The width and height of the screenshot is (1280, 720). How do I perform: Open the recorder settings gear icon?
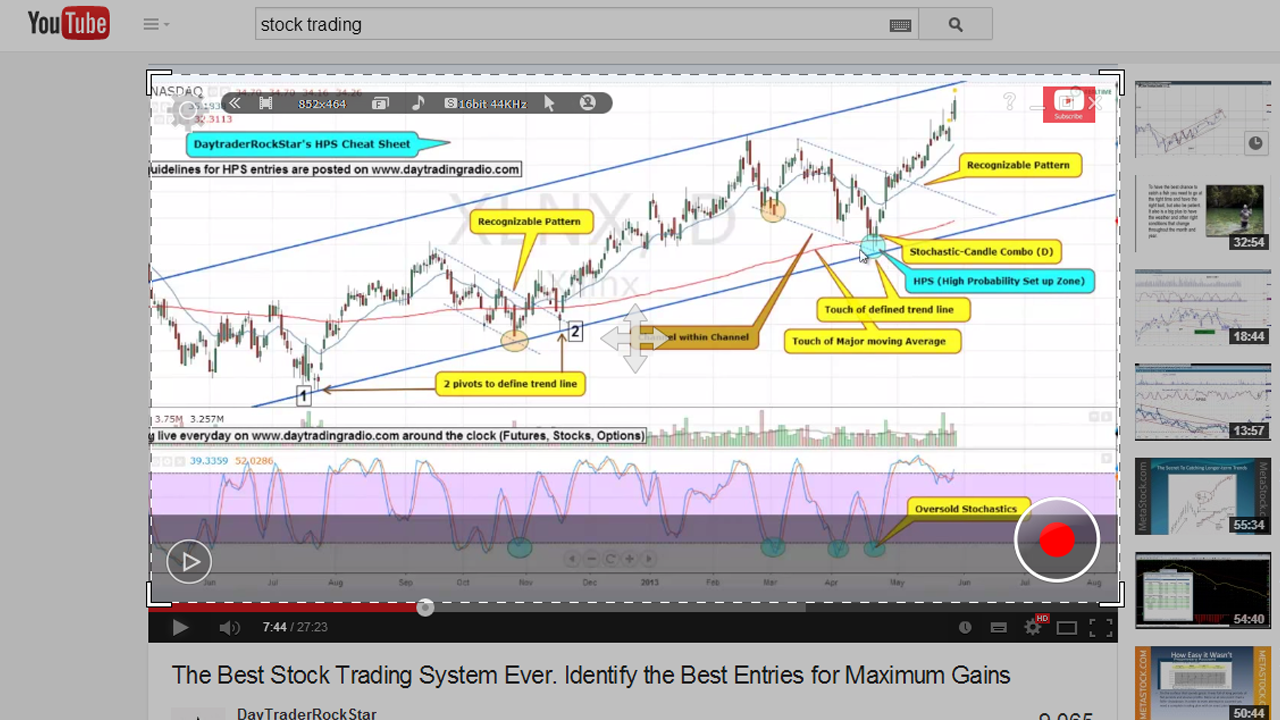187,110
